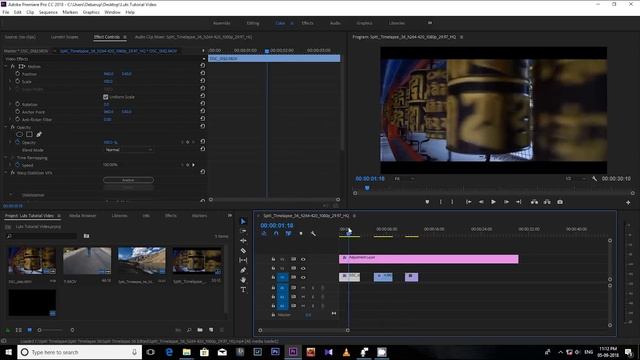Open the Window menu
Viewport: 640px width, 360px height.
click(x=112, y=12)
